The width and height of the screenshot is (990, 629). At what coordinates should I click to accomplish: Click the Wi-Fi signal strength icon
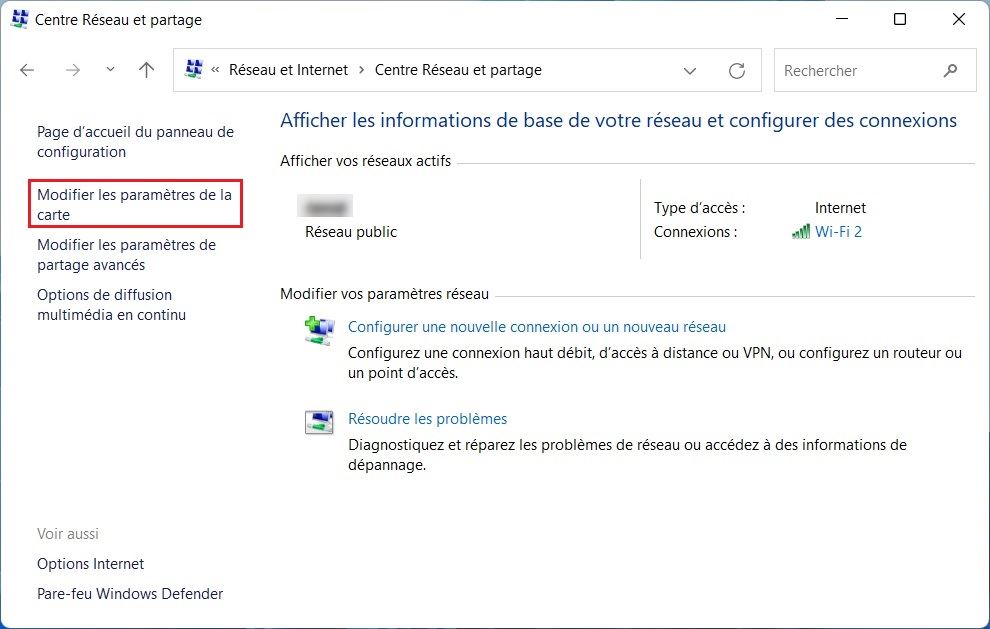coord(800,232)
